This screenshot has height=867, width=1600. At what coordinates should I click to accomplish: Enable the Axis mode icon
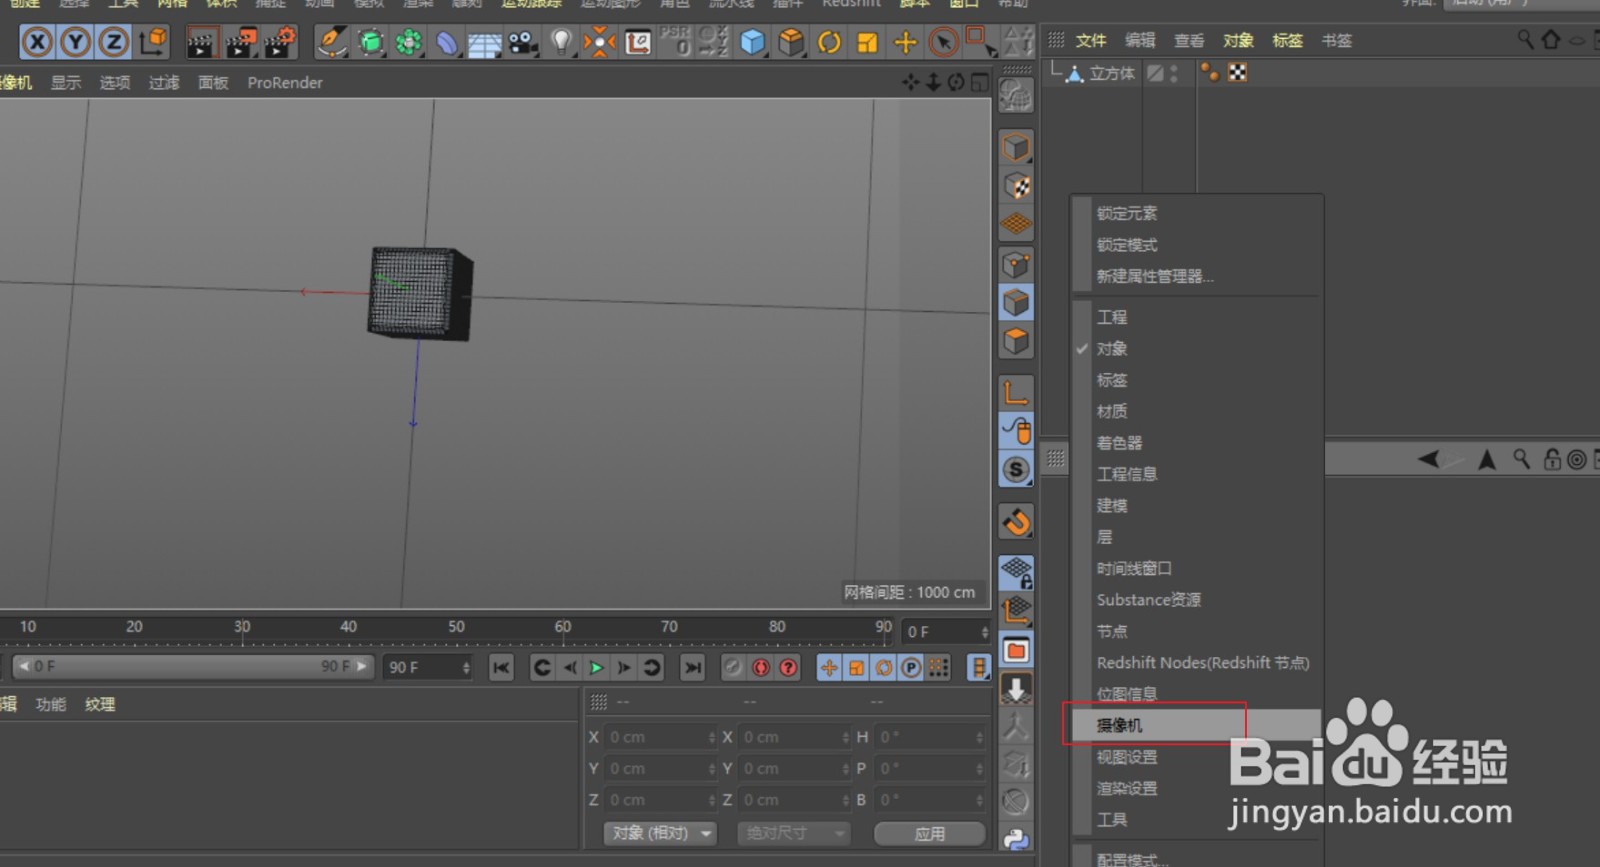(1016, 392)
